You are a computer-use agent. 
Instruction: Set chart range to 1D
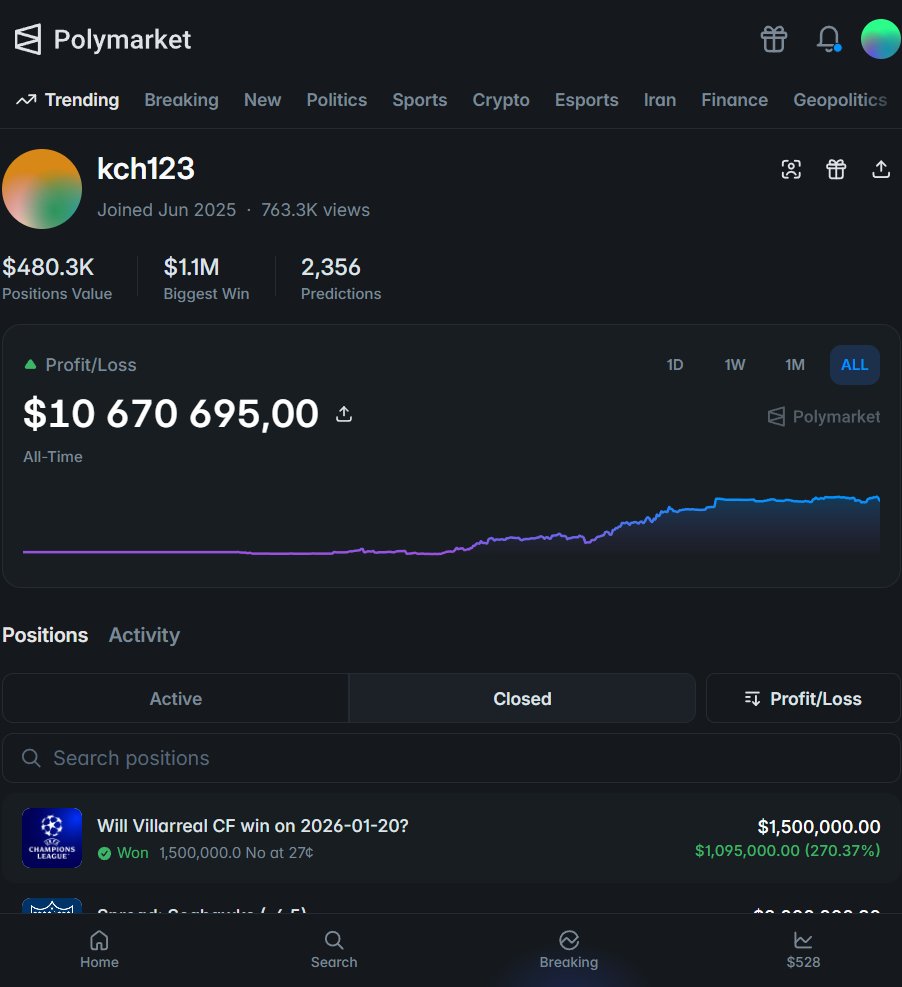pos(675,365)
